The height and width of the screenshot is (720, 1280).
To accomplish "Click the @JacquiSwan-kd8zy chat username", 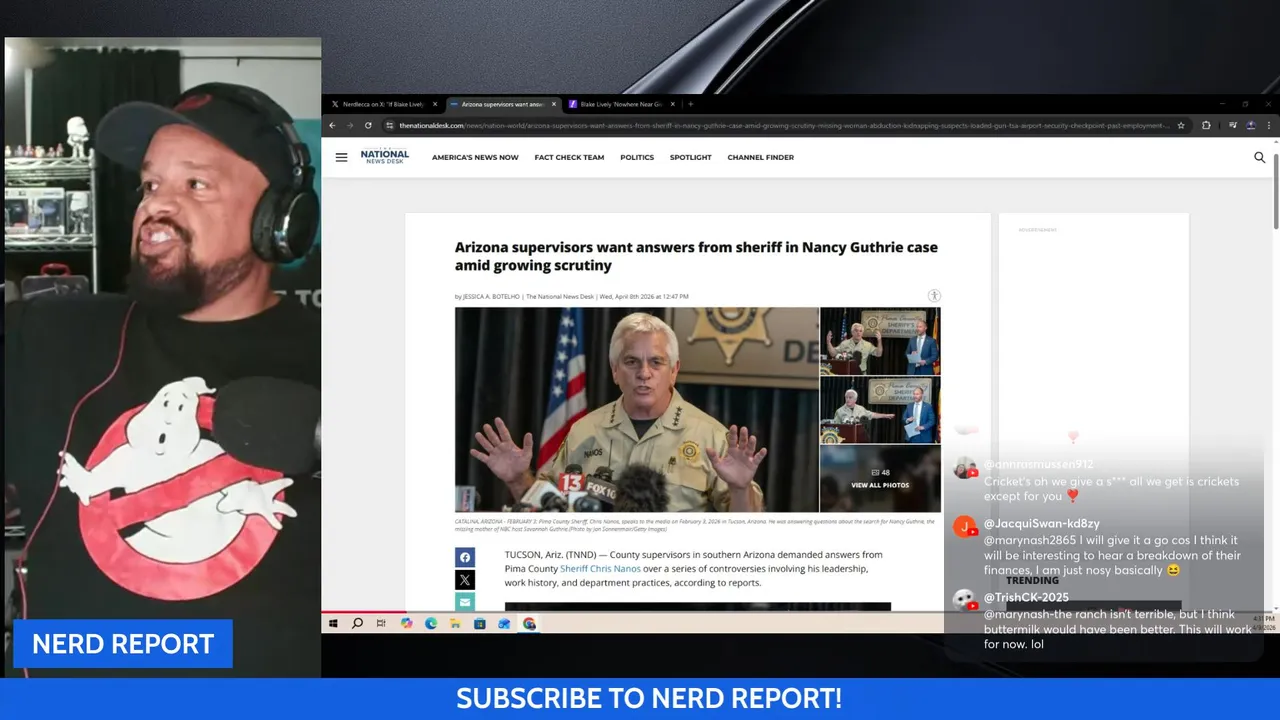I will [1041, 523].
